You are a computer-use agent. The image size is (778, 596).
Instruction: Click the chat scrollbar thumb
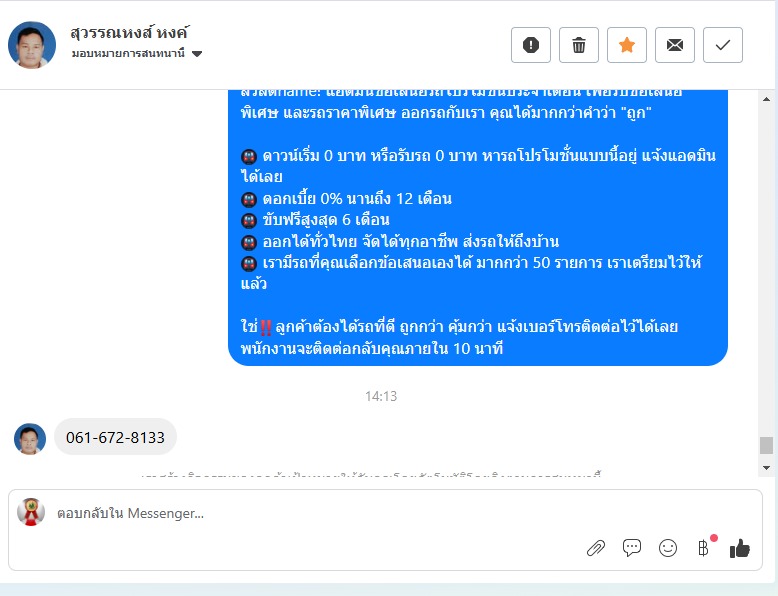point(766,445)
